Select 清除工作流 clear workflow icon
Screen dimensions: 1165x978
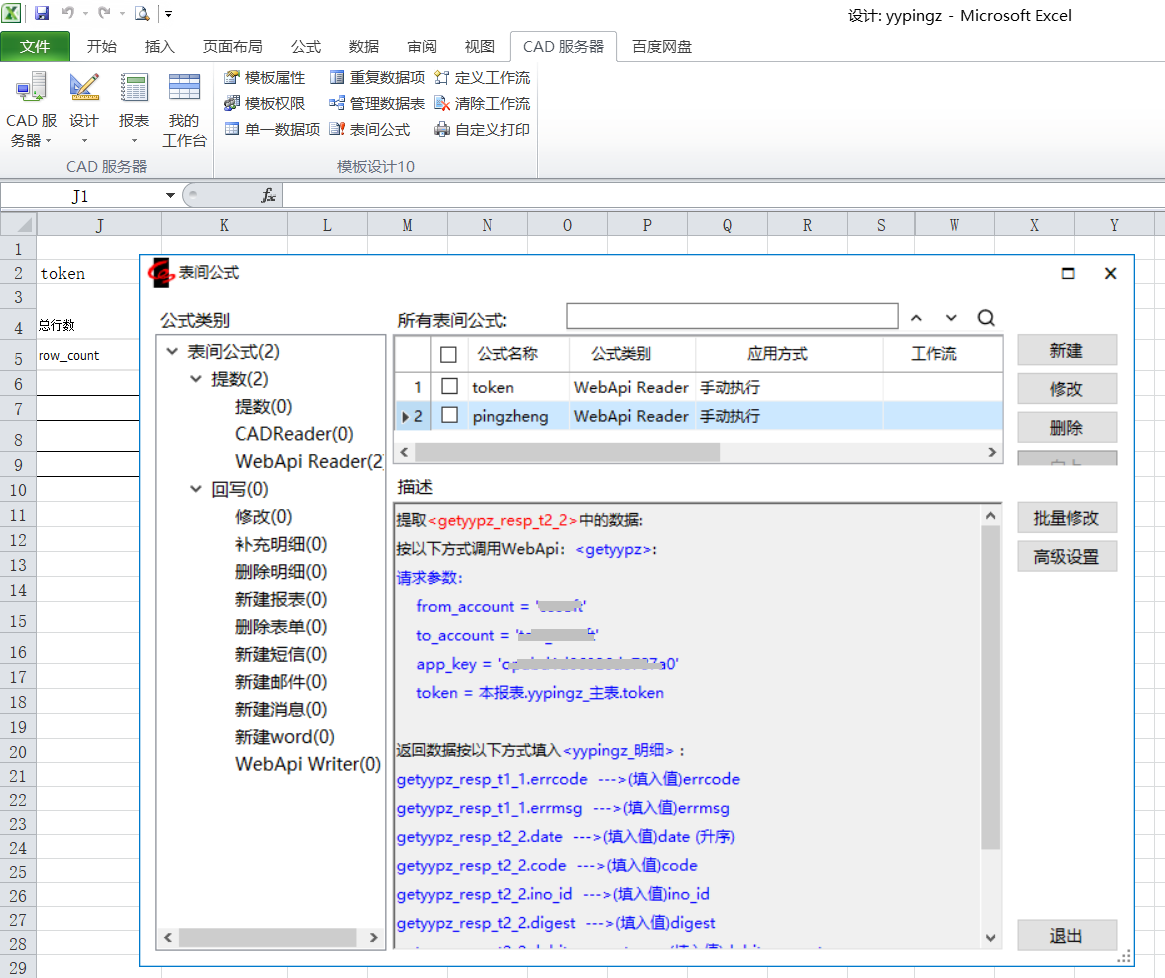pyautogui.click(x=442, y=104)
